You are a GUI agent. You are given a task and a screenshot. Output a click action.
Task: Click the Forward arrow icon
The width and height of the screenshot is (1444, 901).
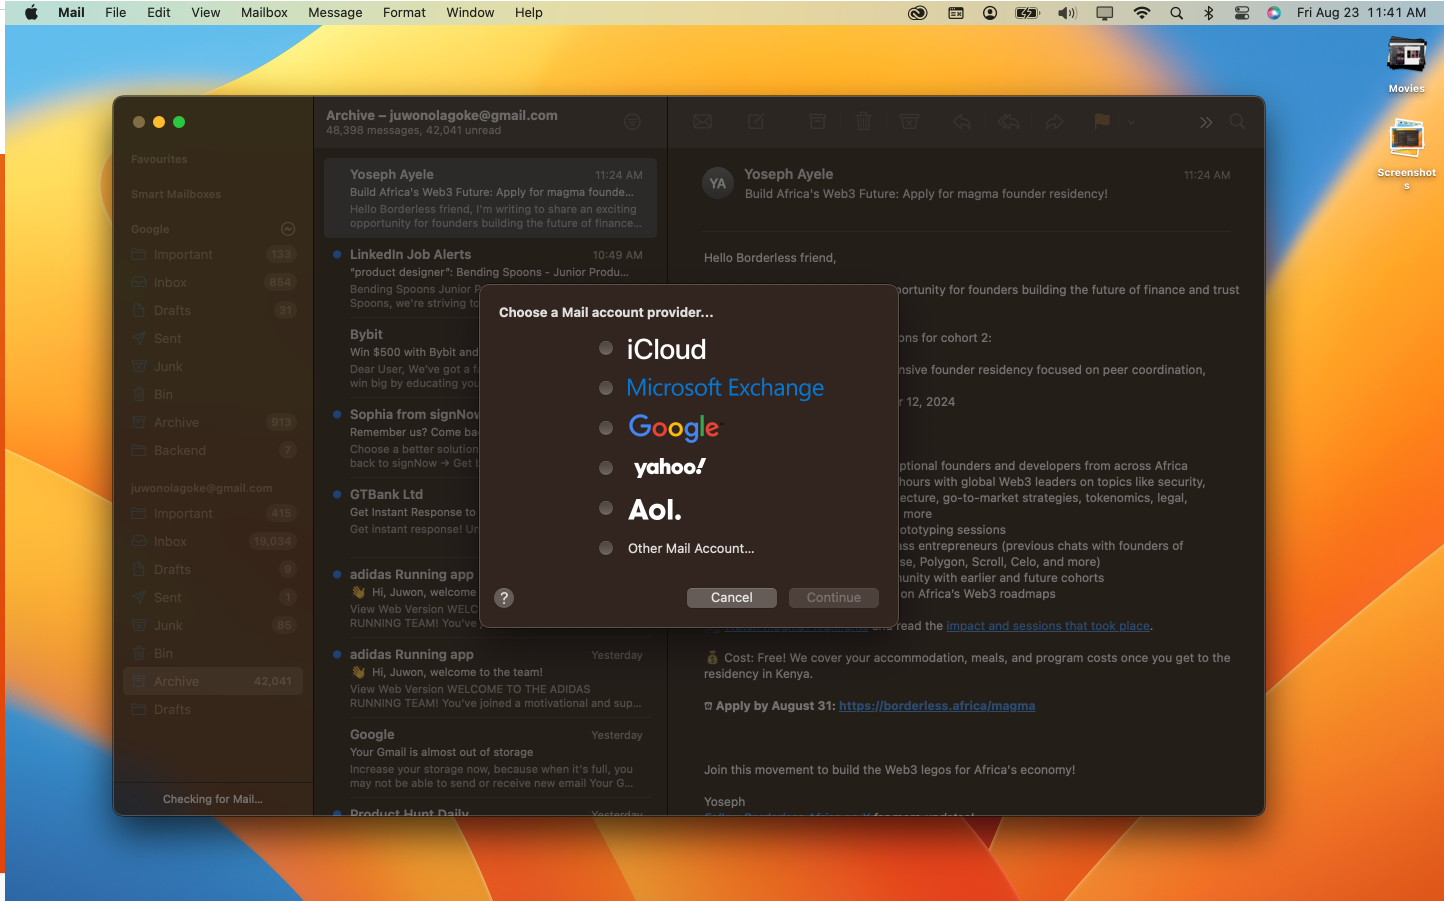point(1054,122)
